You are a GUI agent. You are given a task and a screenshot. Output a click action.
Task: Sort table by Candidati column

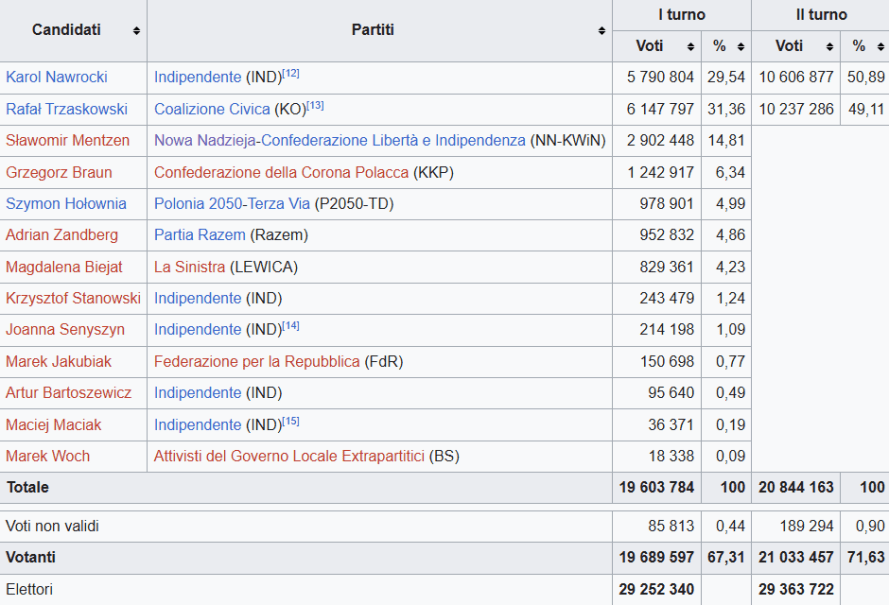[x=136, y=31]
